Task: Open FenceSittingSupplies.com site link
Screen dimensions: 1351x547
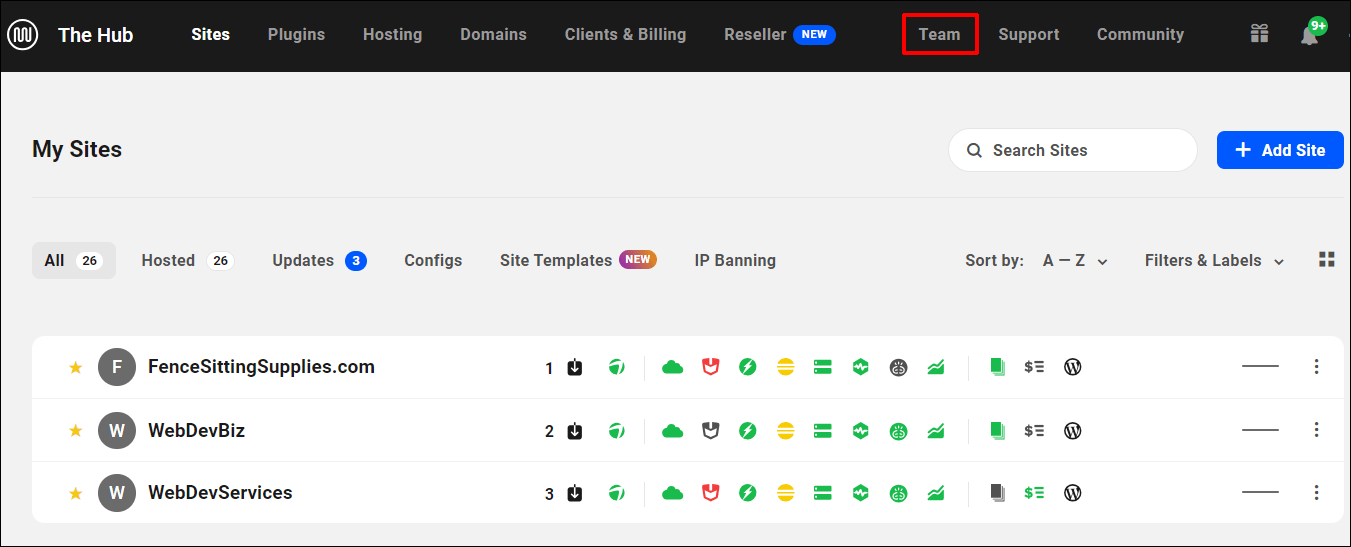Action: pos(261,367)
